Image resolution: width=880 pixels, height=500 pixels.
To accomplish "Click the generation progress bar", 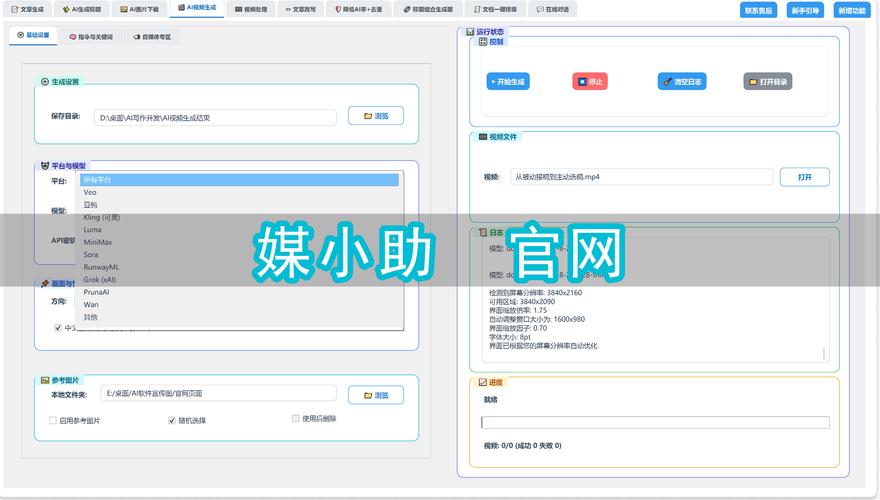I will (x=655, y=423).
